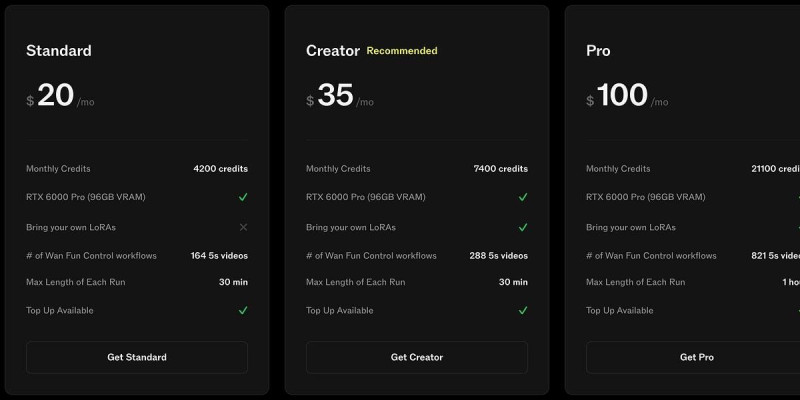
Task: Select the Creator plan title
Action: click(332, 51)
